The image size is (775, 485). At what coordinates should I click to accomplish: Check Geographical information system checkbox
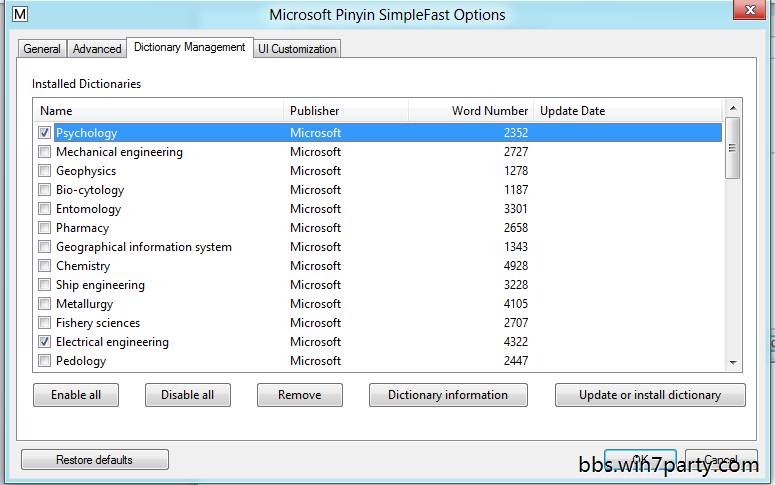(x=44, y=246)
